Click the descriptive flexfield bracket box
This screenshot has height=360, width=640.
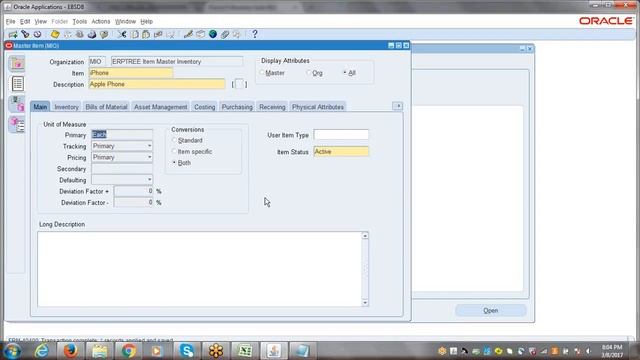240,84
